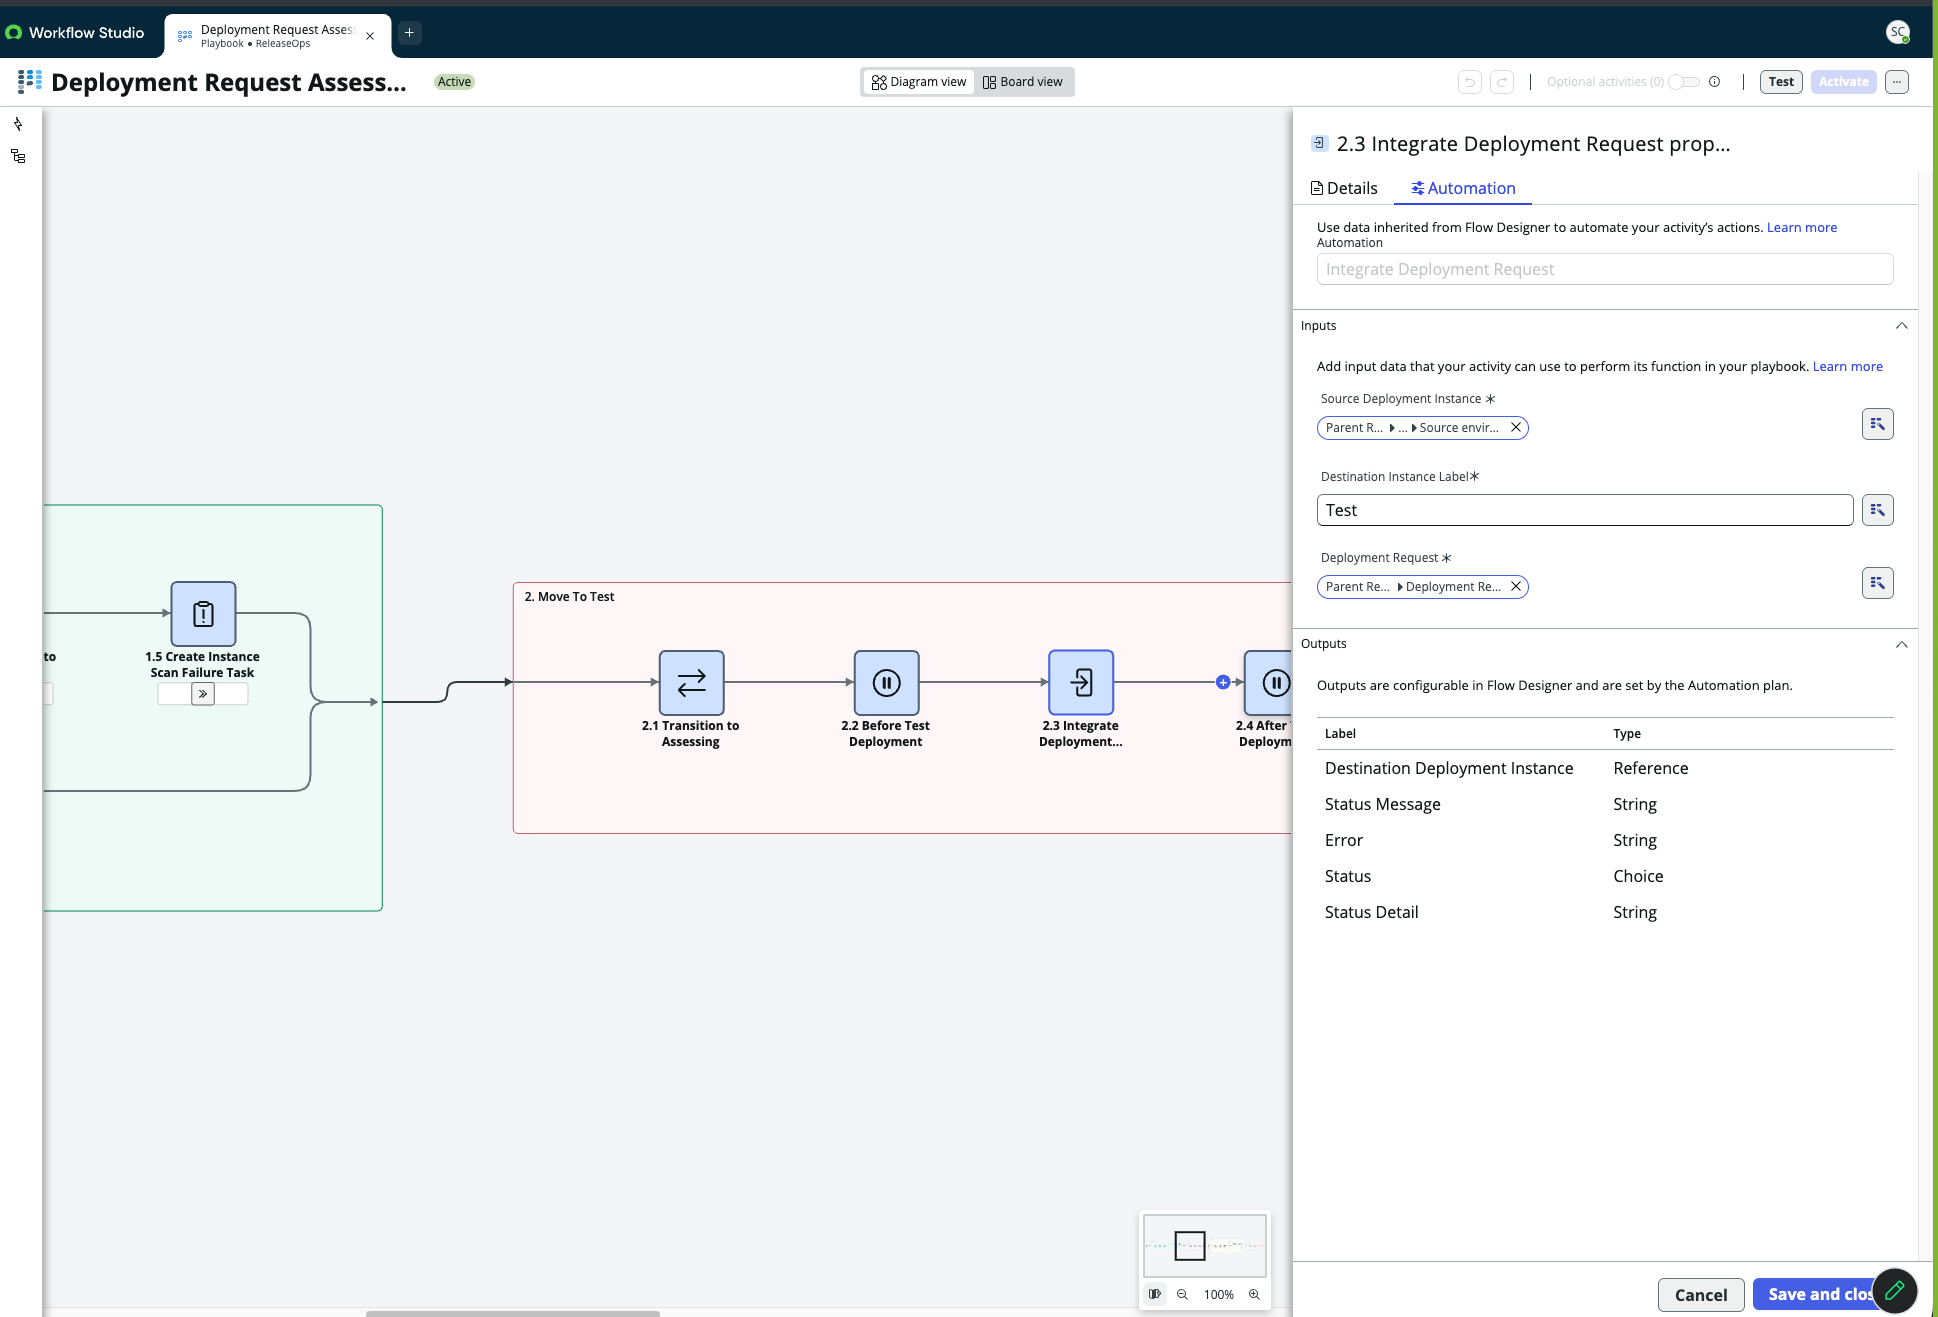The width and height of the screenshot is (1938, 1317).
Task: Open data picker for Destination Instance Label
Action: click(1877, 510)
